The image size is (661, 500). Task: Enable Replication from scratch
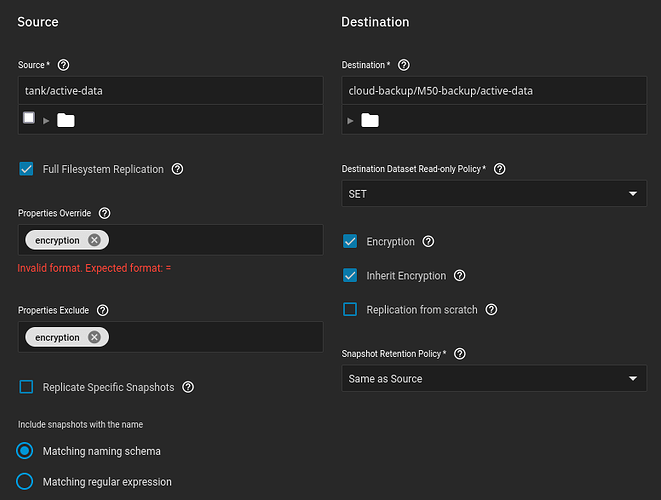[350, 310]
